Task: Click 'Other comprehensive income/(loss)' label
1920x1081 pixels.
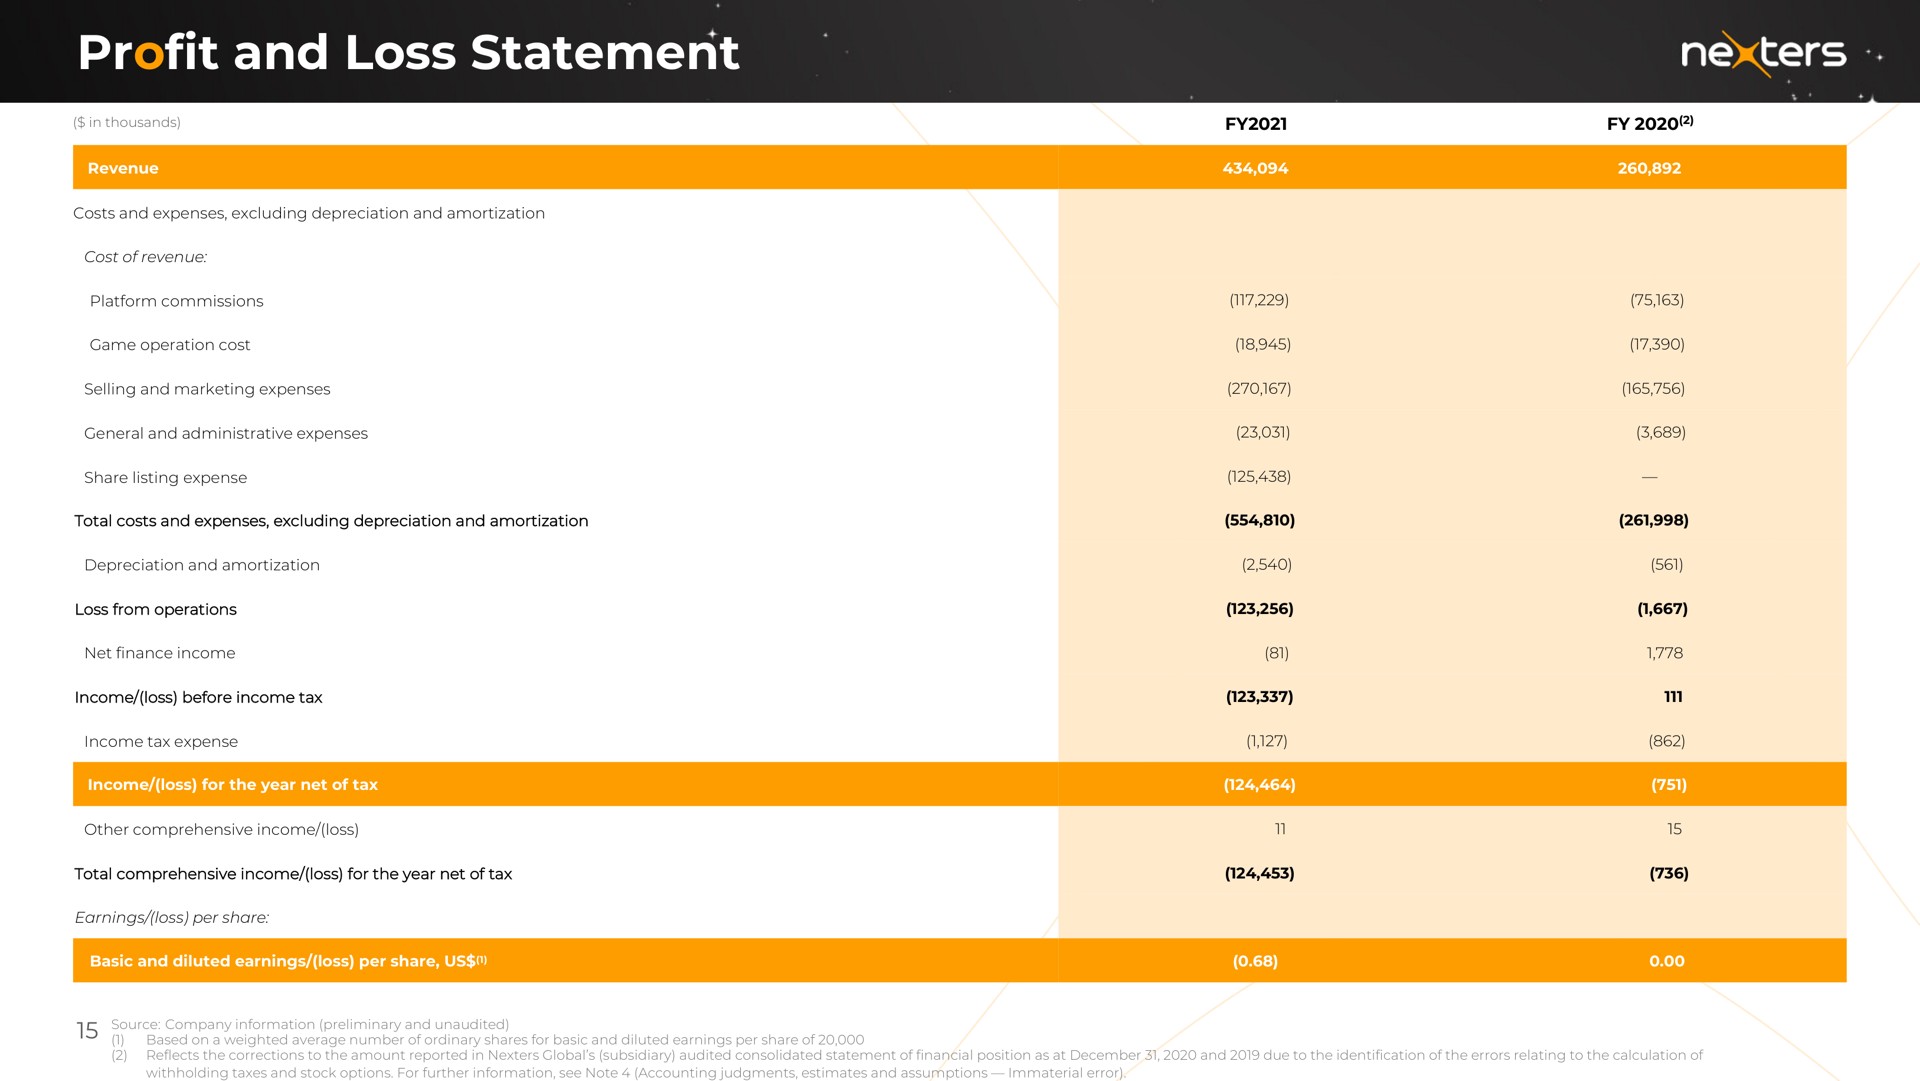Action: coord(221,830)
